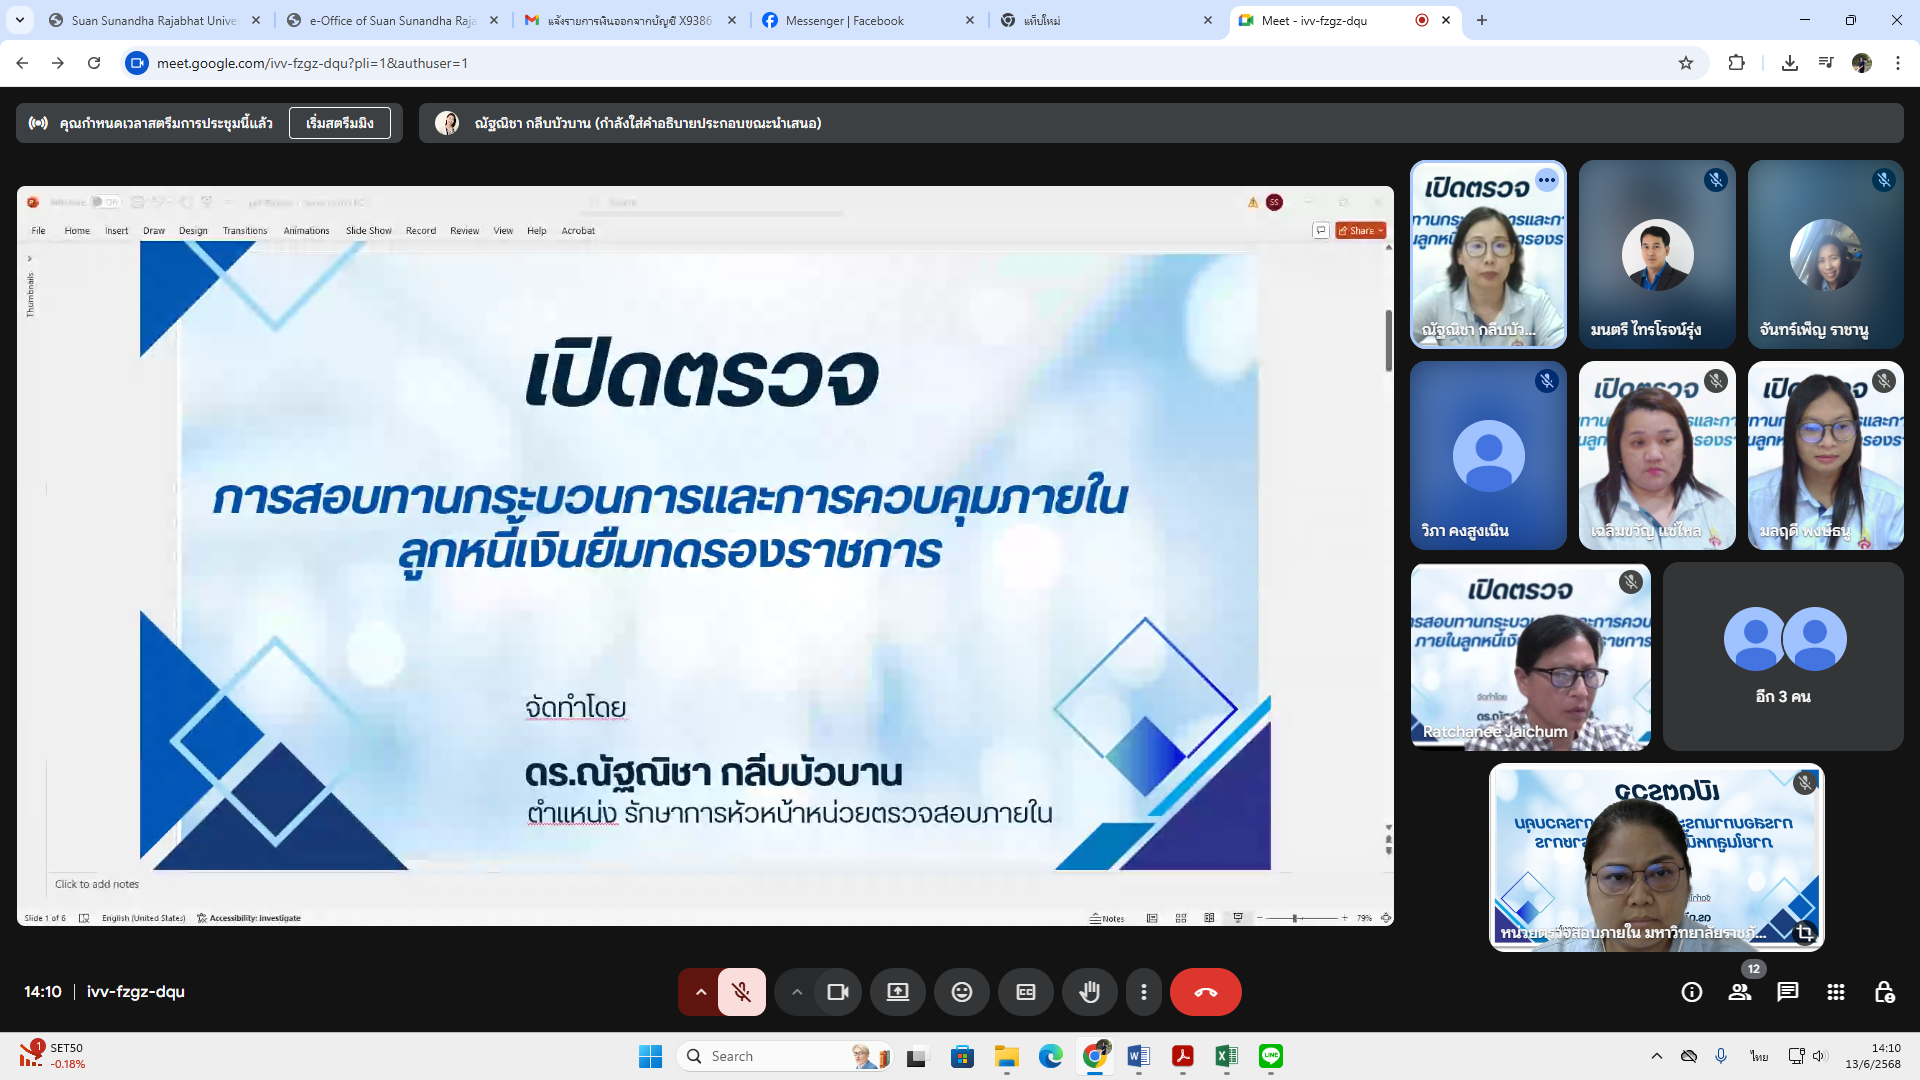Image resolution: width=1920 pixels, height=1080 pixels.
Task: Click the raise hand icon
Action: click(x=1089, y=992)
